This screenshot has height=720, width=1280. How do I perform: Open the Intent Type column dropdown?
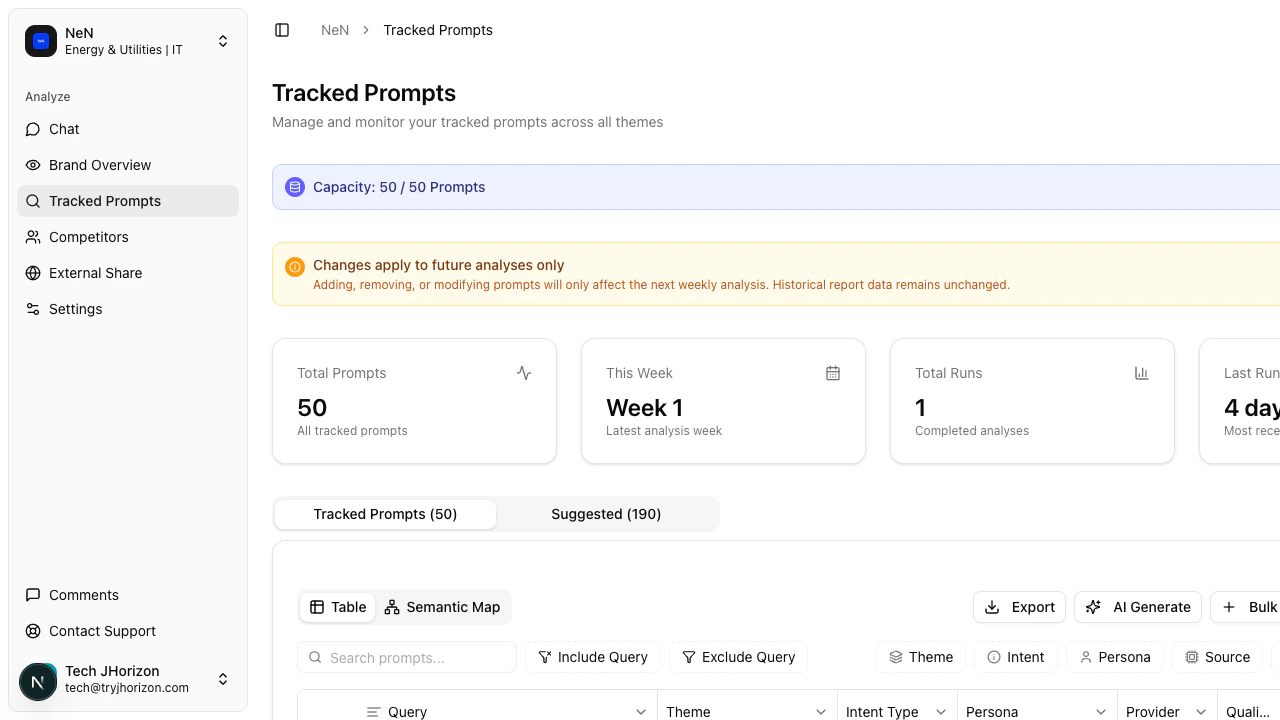tap(940, 711)
